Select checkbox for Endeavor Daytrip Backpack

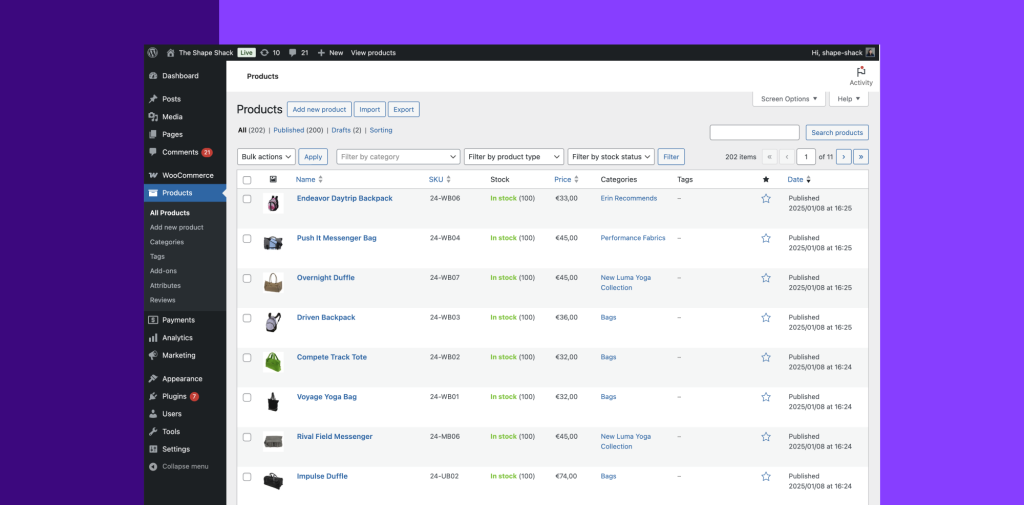click(247, 199)
